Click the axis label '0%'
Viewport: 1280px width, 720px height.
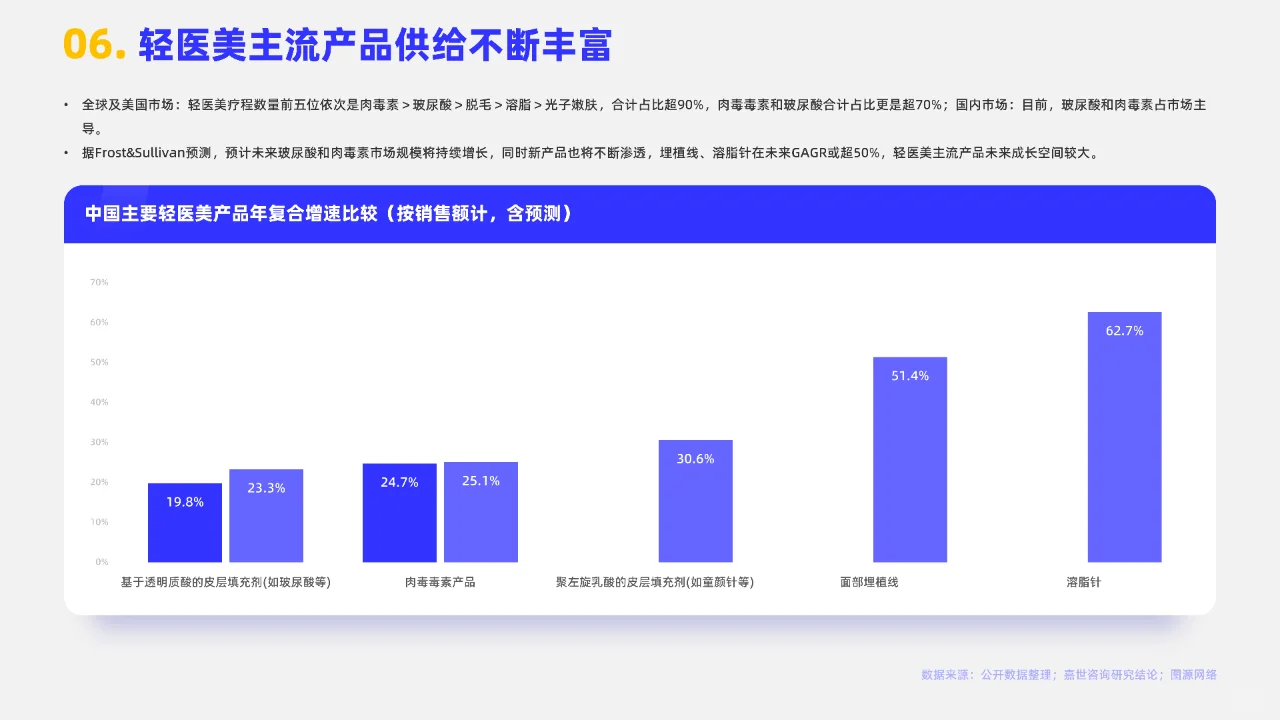pyautogui.click(x=100, y=561)
